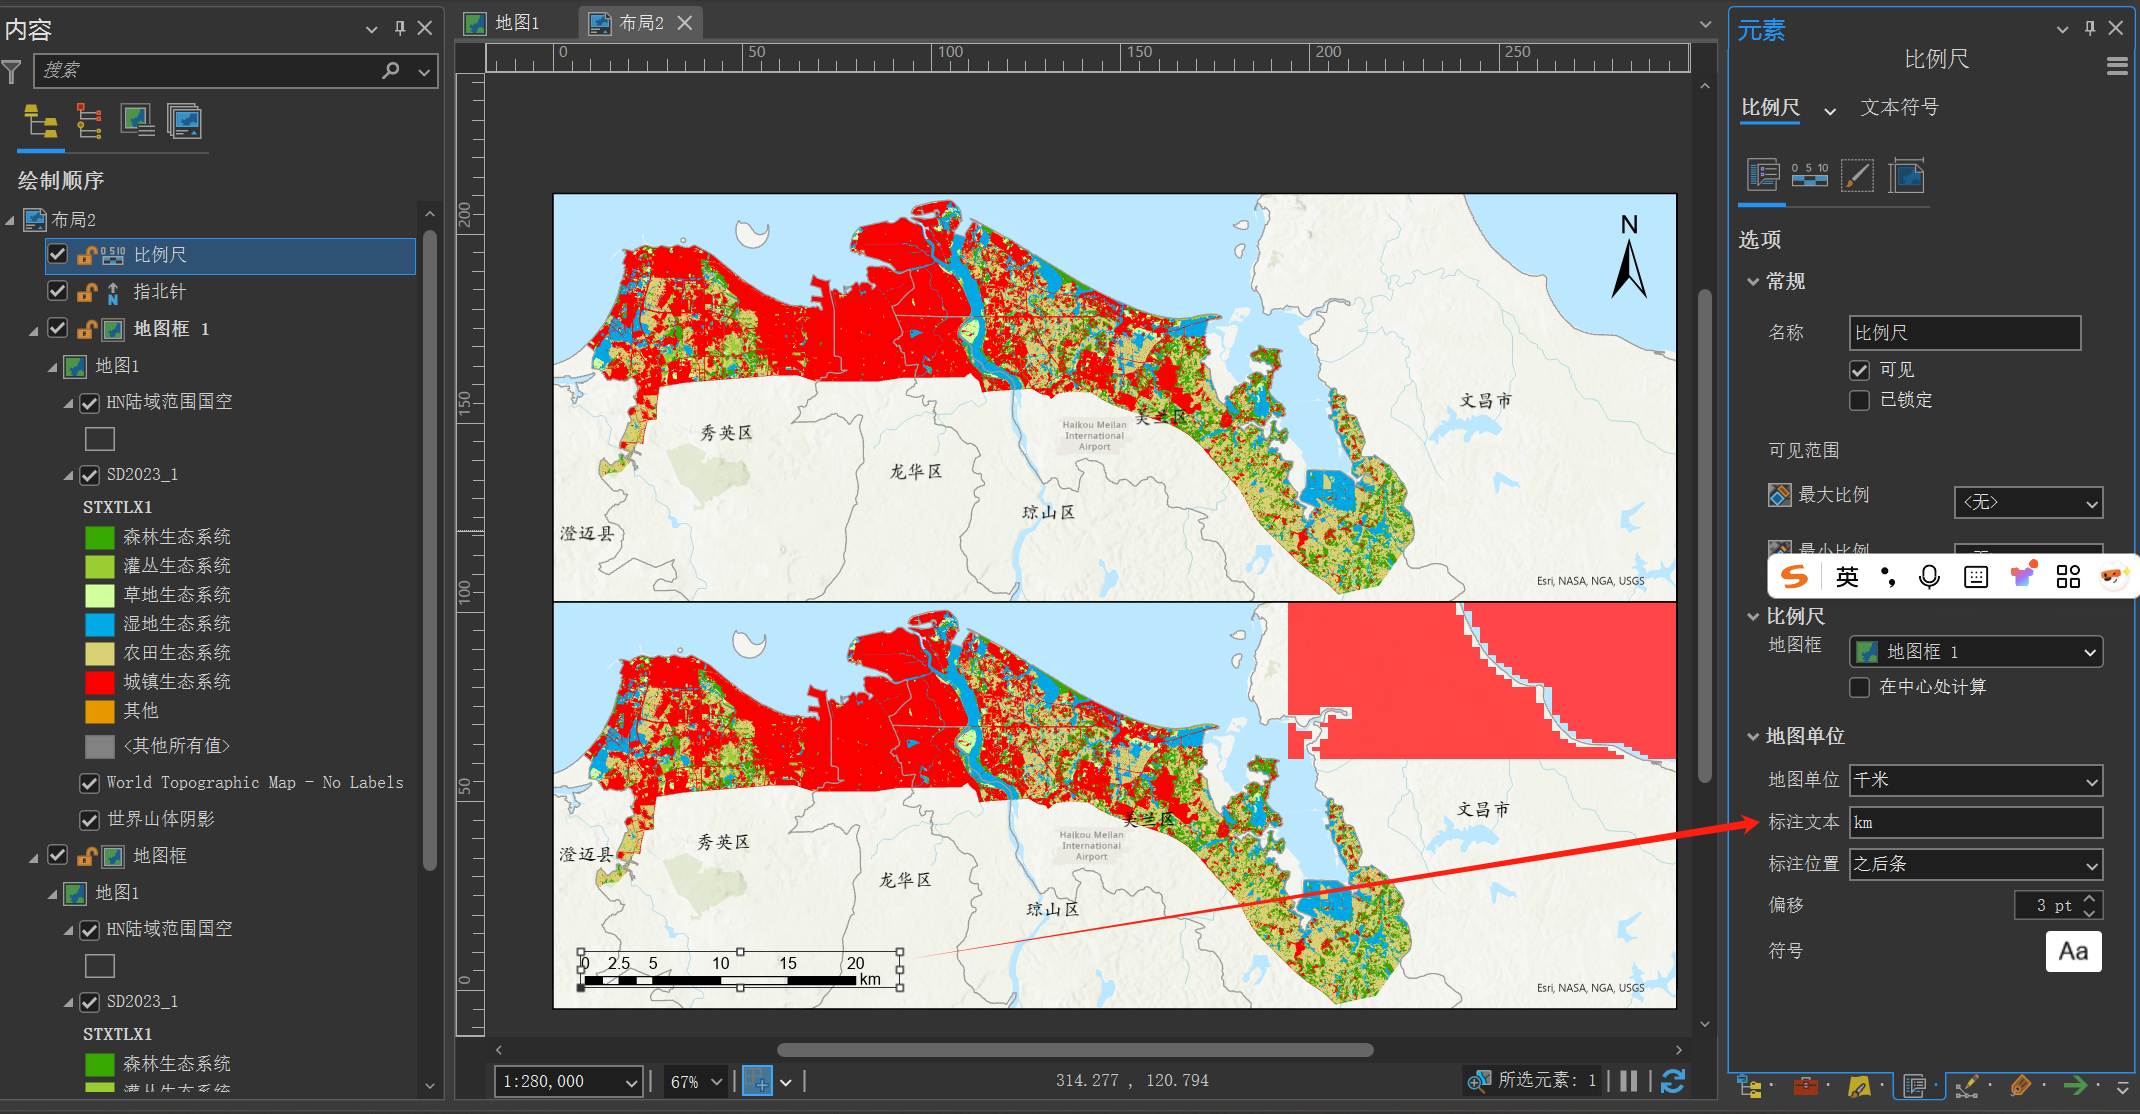2140x1114 pixels.
Task: Open the scale bar Display tab icon
Action: click(1857, 176)
